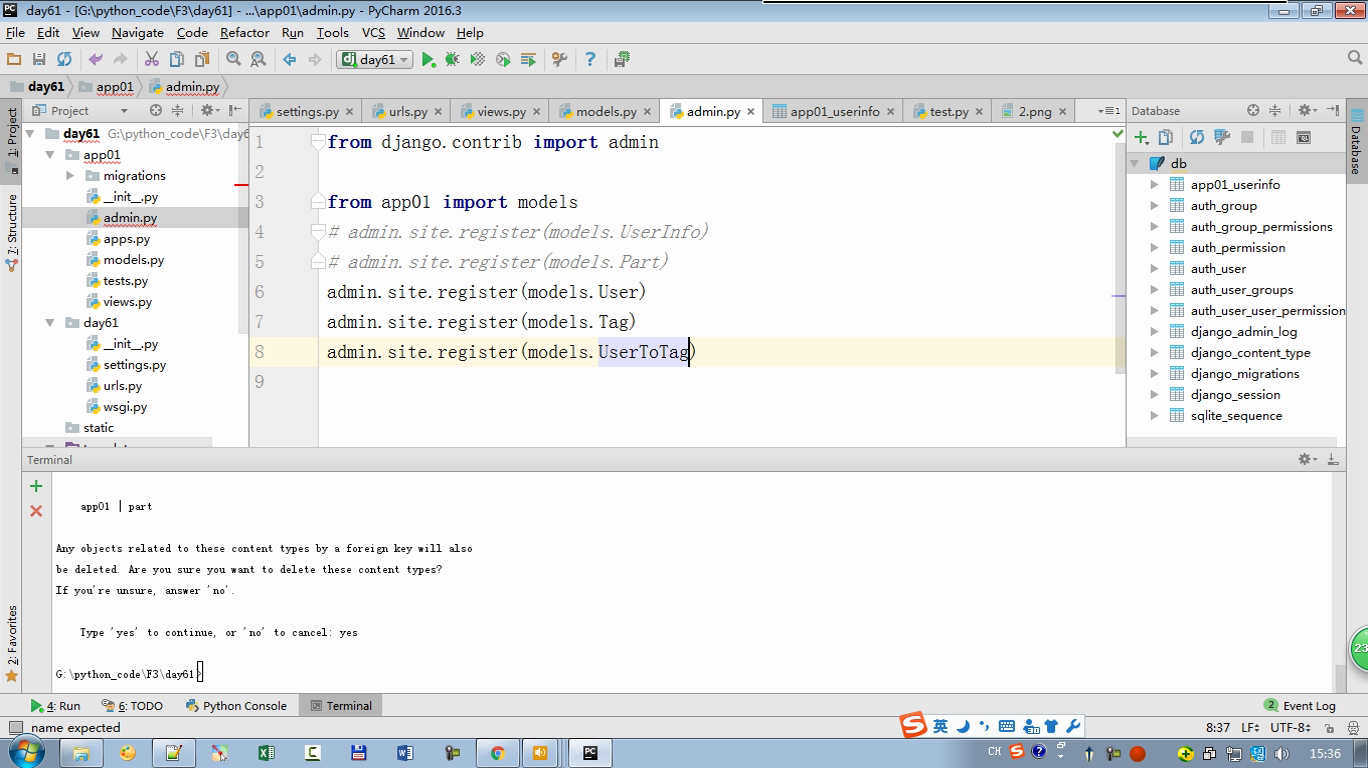Click the UTF-8 encoding selector
This screenshot has width=1368, height=768.
pyautogui.click(x=1289, y=728)
